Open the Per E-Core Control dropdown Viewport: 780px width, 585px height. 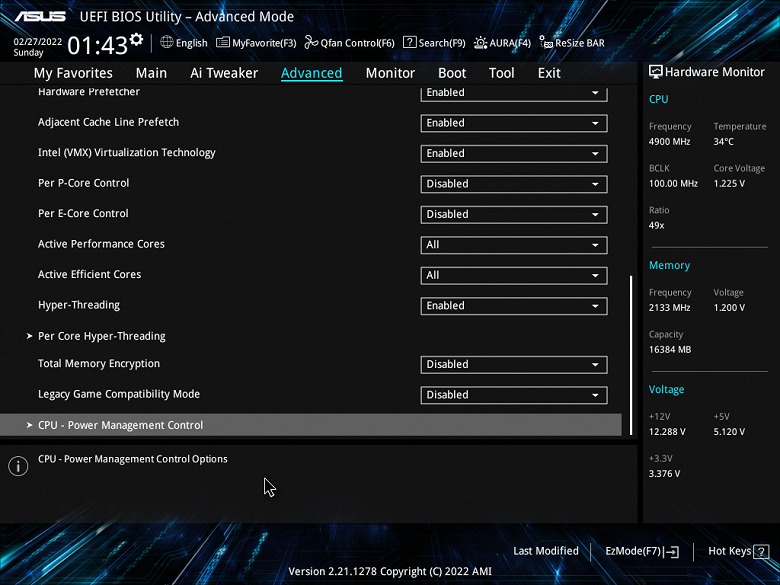pyautogui.click(x=514, y=214)
